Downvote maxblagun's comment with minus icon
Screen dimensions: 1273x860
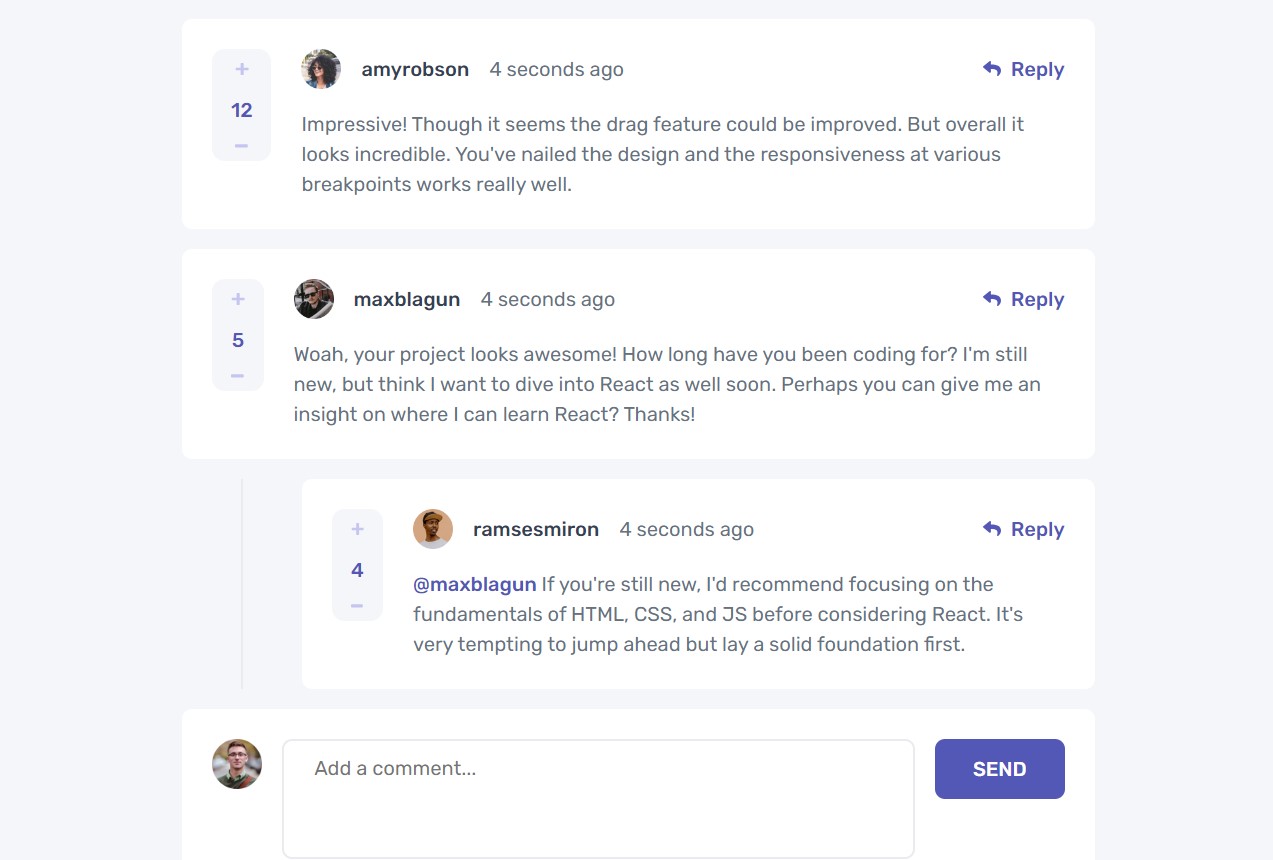(x=238, y=376)
